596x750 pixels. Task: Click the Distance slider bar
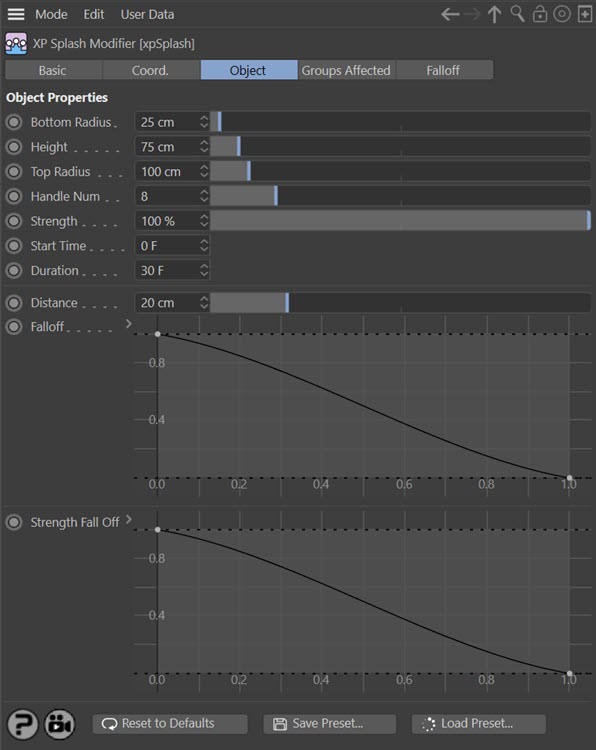(x=400, y=303)
